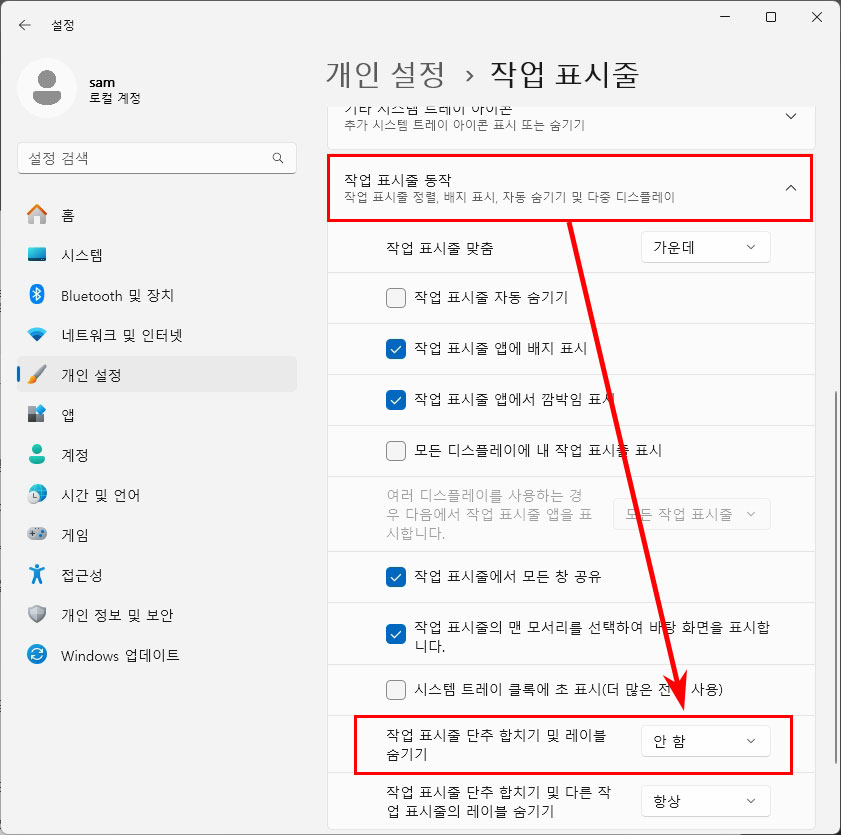Open the 안 함 dropdown menu
The image size is (841, 835).
[x=706, y=740]
